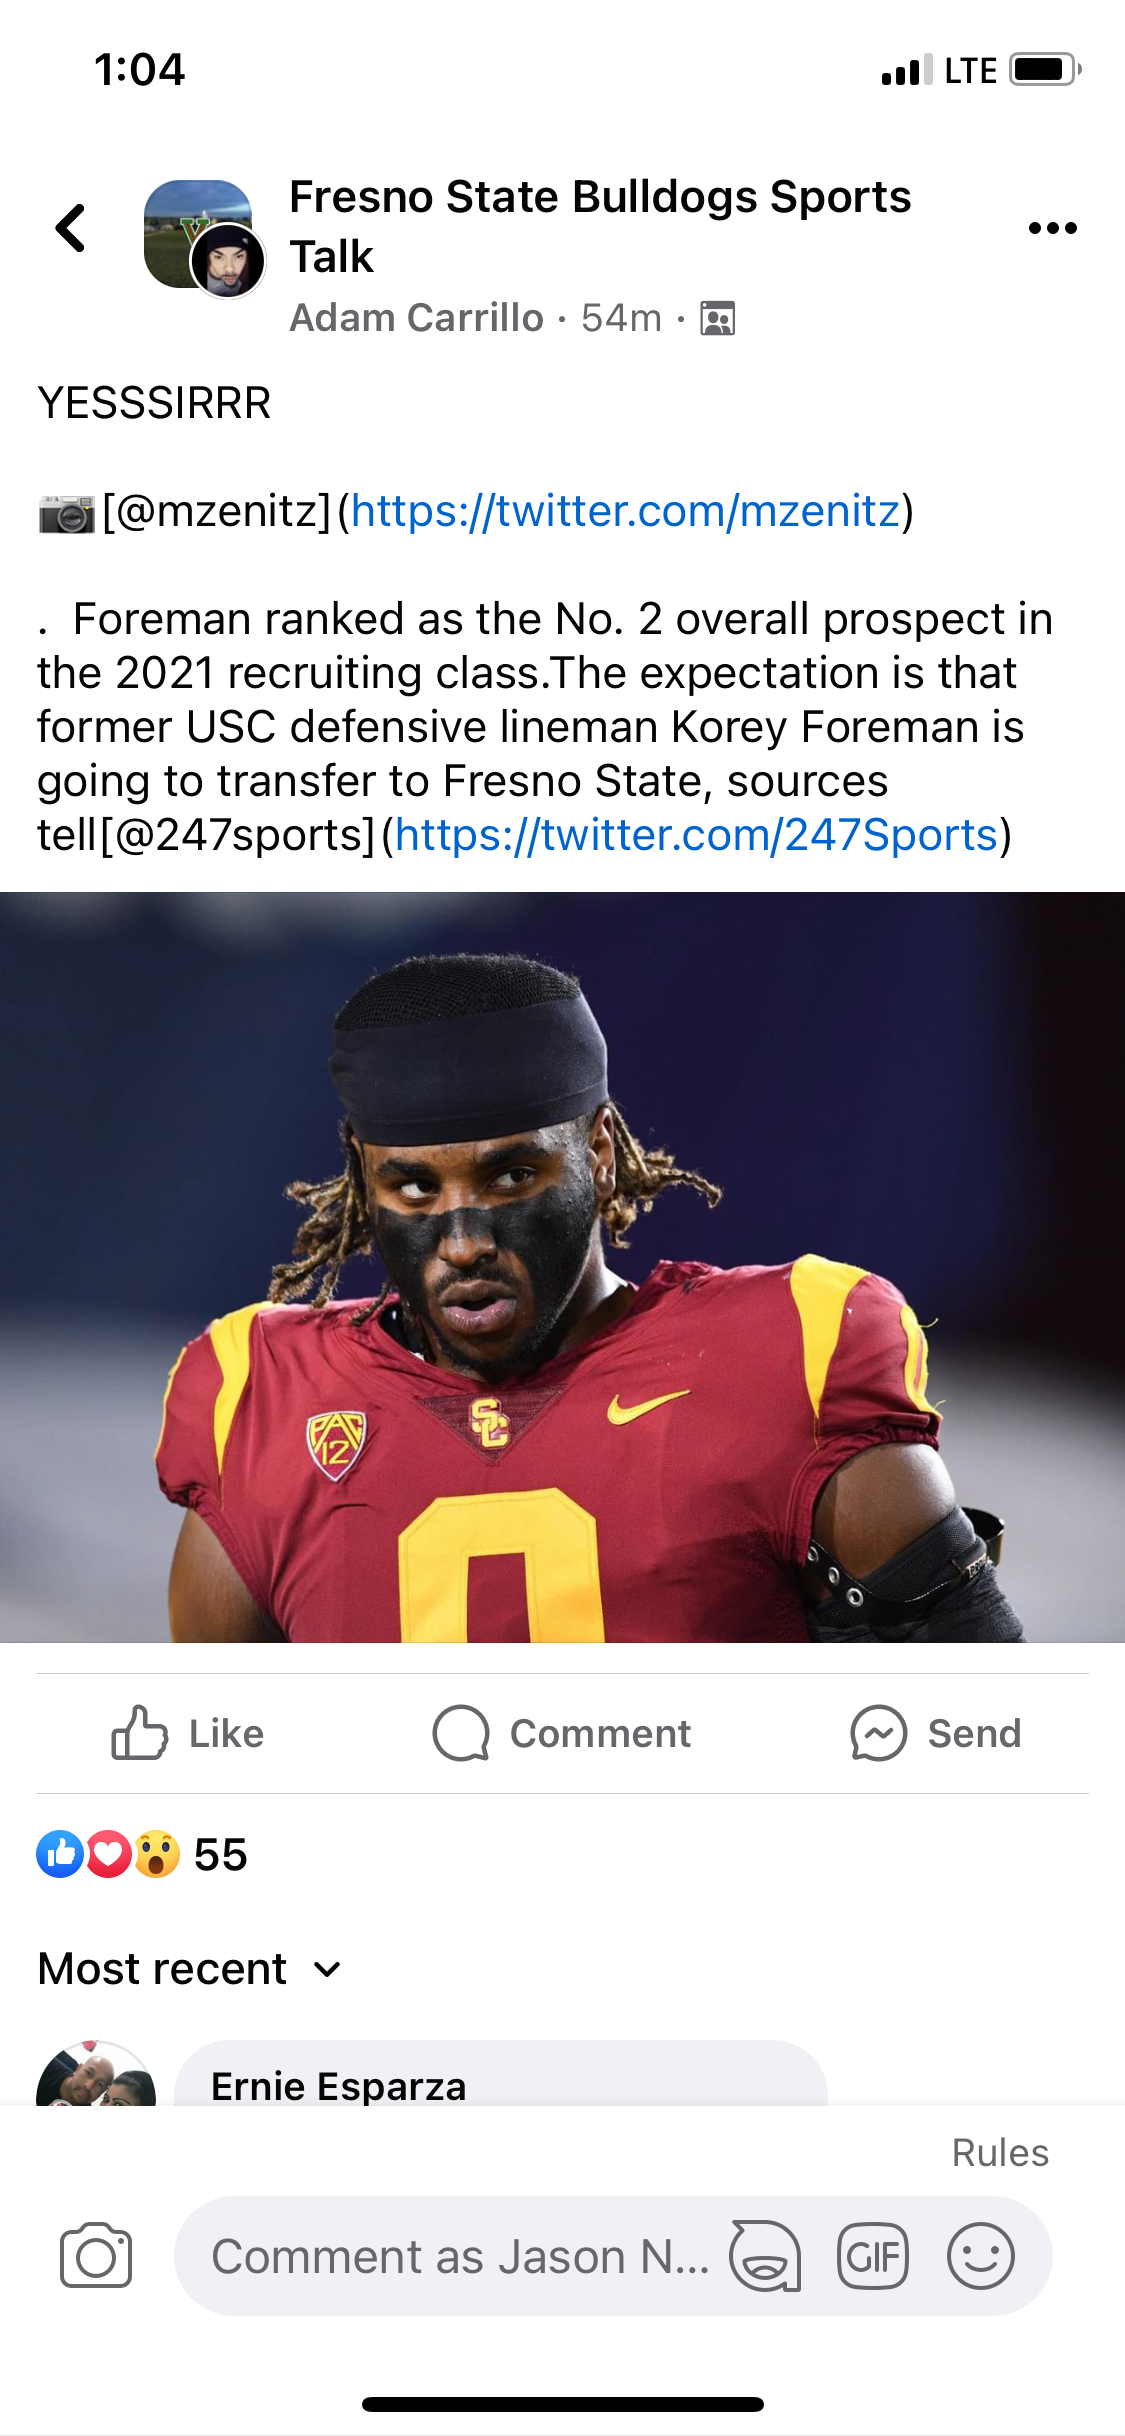1125x2436 pixels.
Task: Open the group Rules
Action: click(1003, 2152)
